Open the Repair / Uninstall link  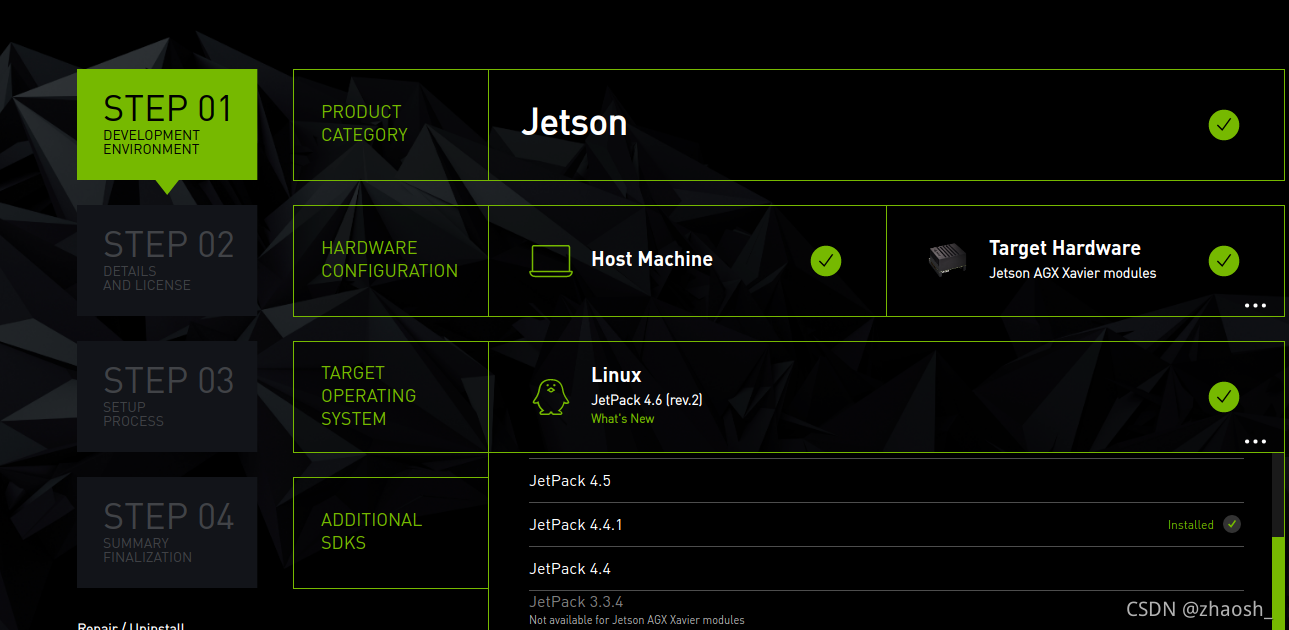[x=131, y=627]
